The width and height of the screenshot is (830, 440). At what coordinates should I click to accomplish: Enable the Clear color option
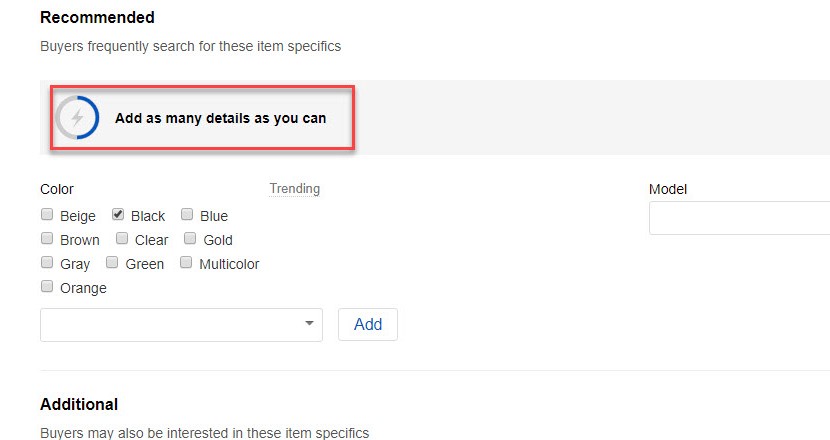tap(122, 238)
